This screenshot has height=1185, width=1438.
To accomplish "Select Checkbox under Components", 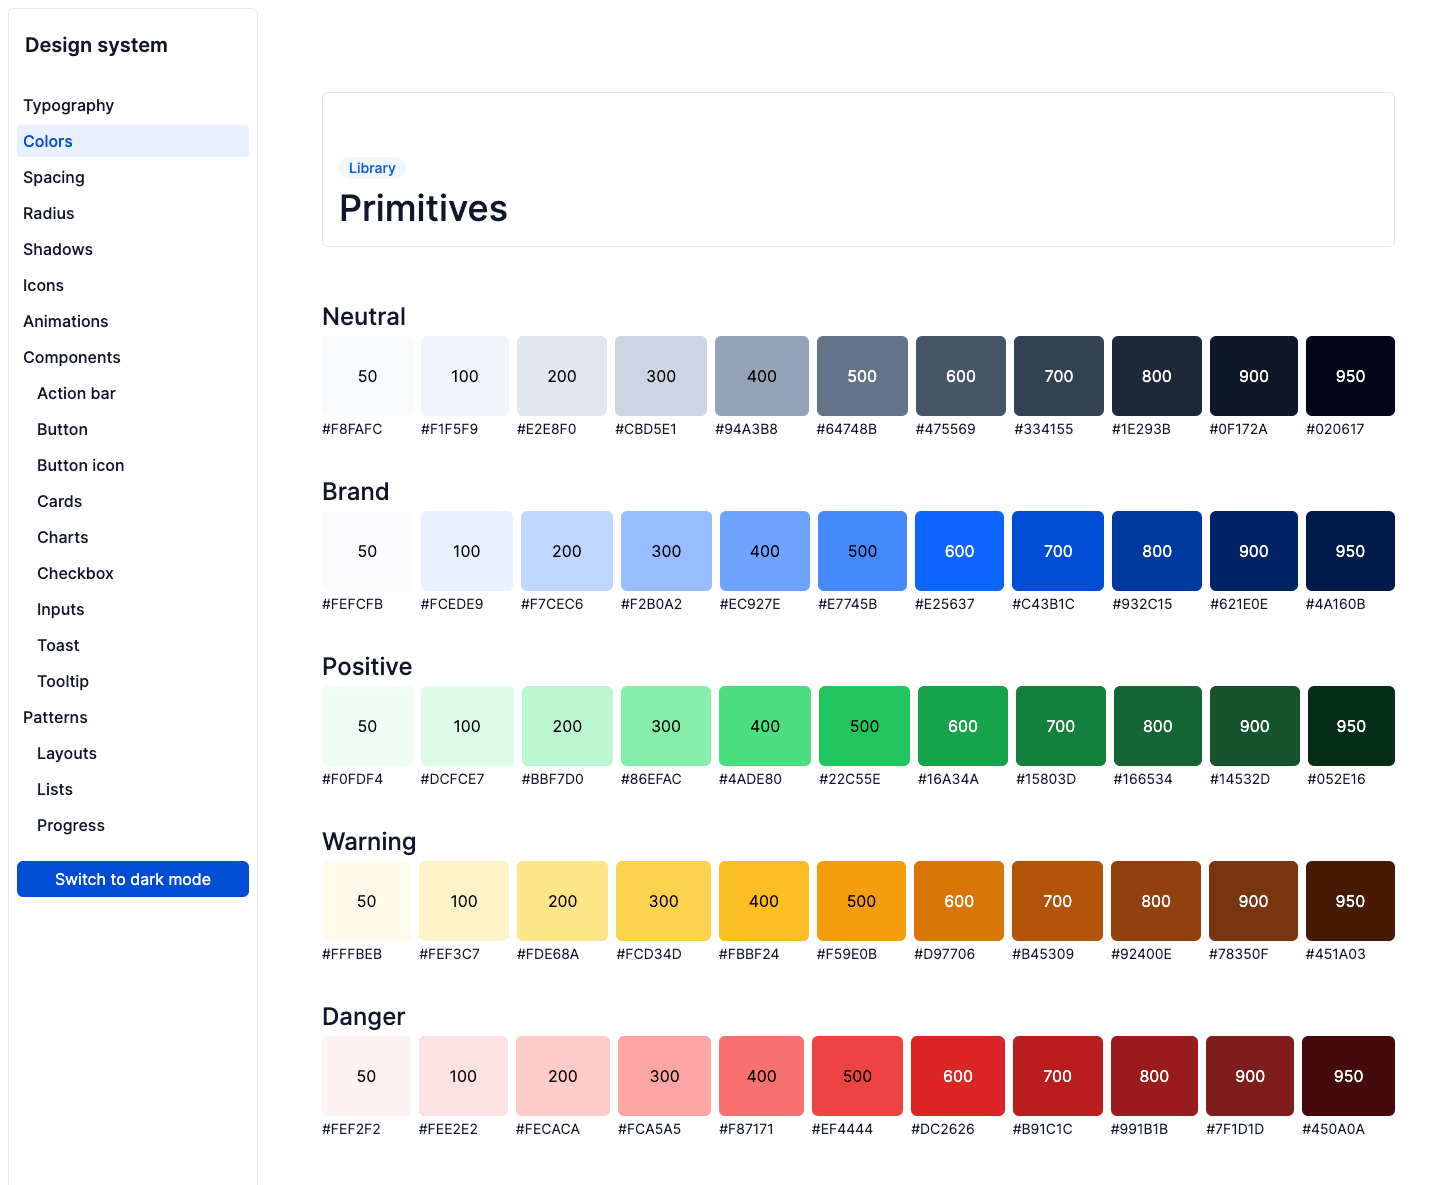I will 75,573.
